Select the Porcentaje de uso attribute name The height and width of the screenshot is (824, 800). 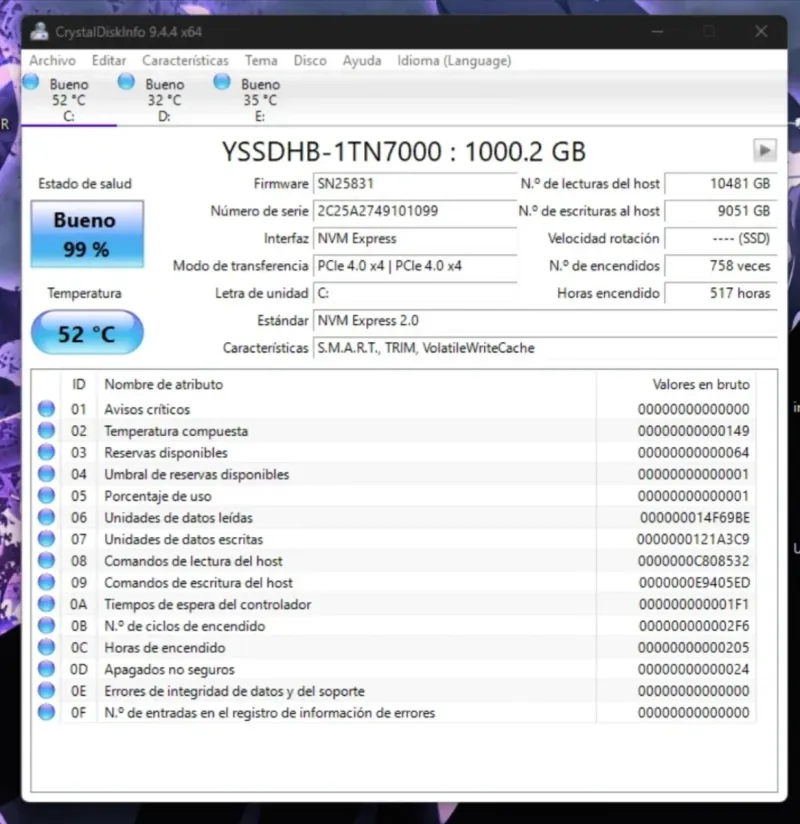[x=158, y=496]
